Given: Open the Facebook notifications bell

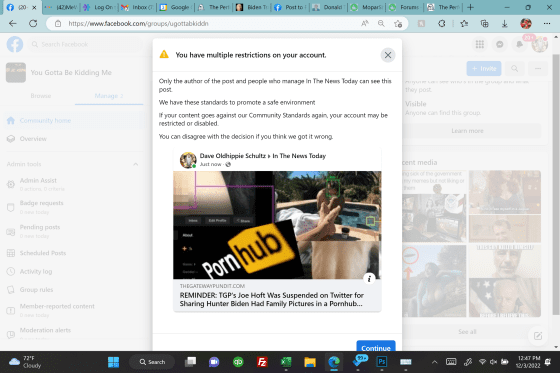Looking at the screenshot, I should tap(519, 44).
